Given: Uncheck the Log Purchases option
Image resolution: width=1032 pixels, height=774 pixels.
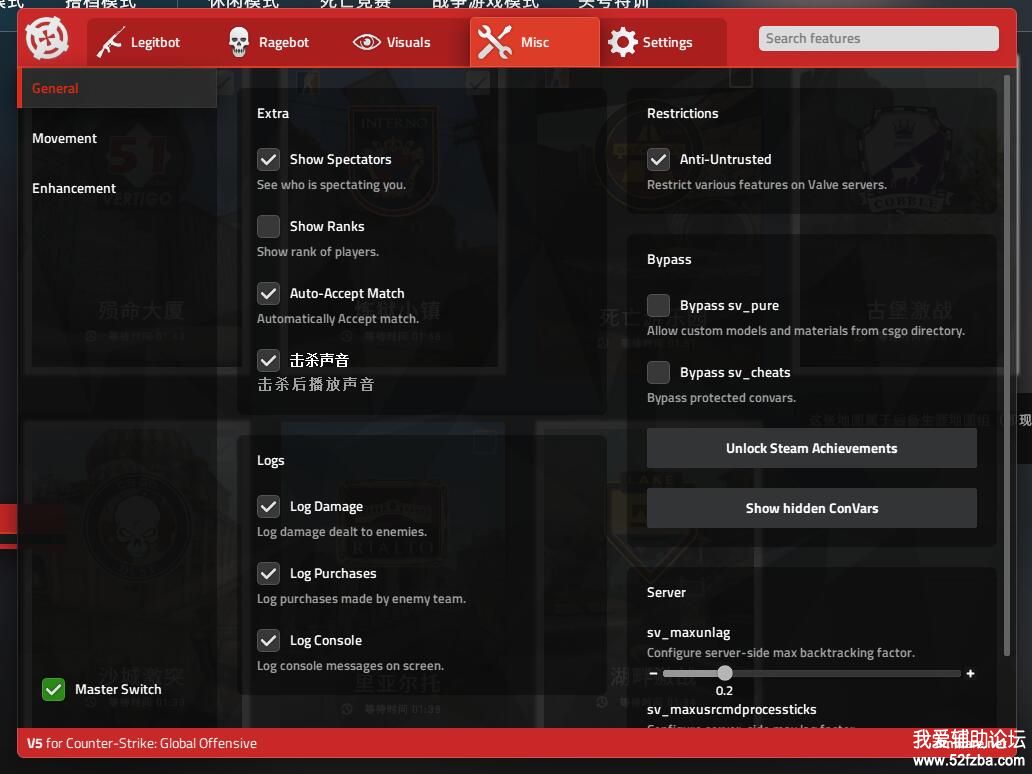Looking at the screenshot, I should [x=269, y=573].
